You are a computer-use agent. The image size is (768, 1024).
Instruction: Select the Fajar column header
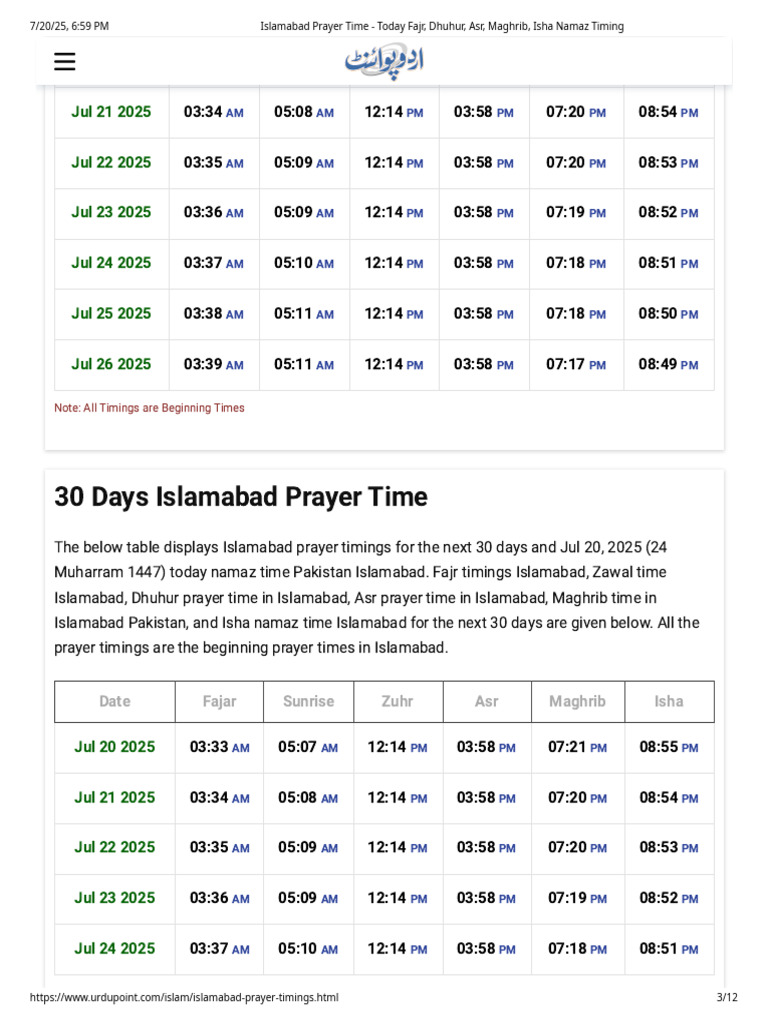[219, 702]
